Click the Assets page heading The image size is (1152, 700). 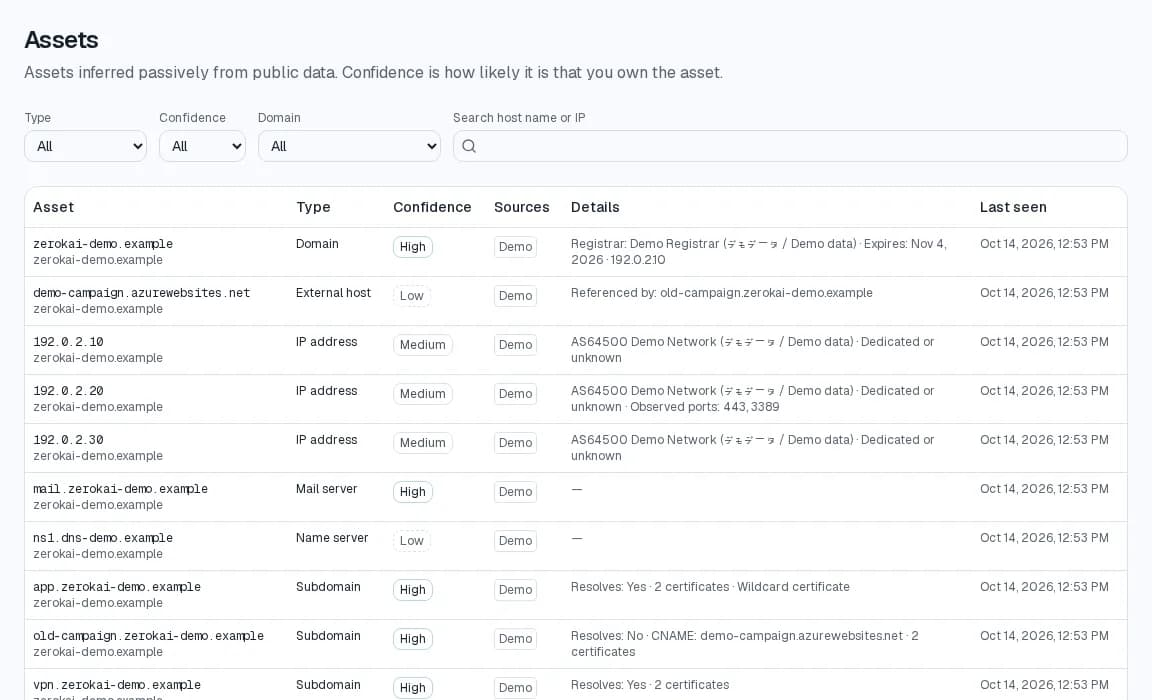61,40
